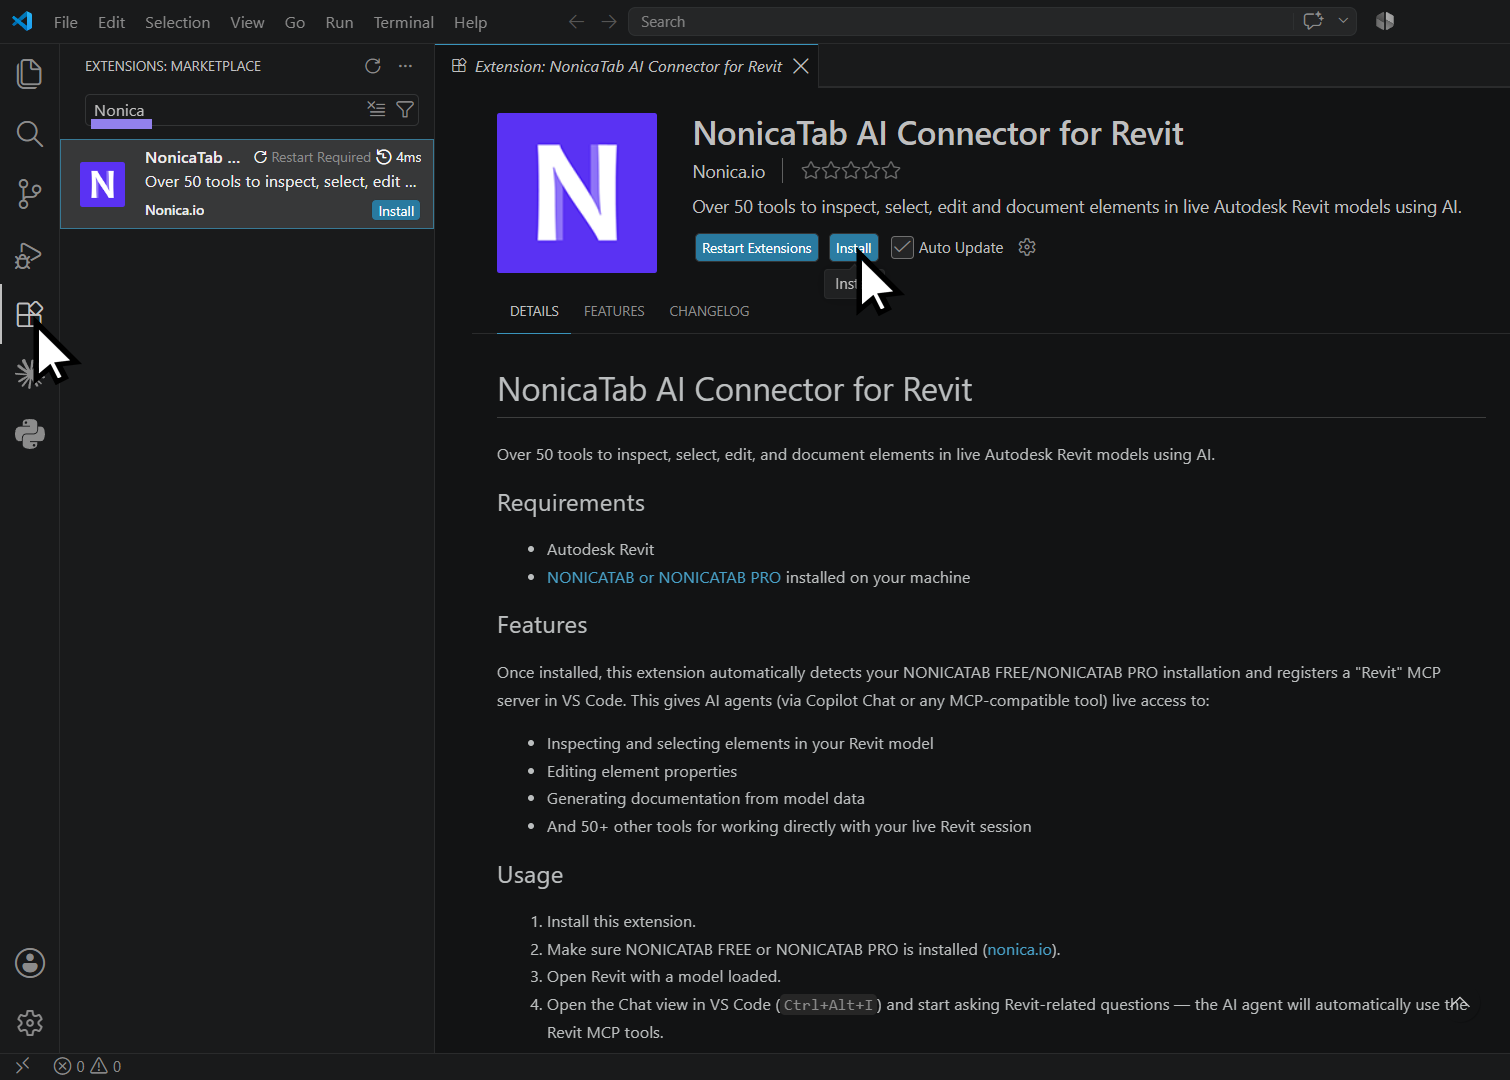Open the Edit menu
The height and width of the screenshot is (1080, 1510).
(x=111, y=22)
